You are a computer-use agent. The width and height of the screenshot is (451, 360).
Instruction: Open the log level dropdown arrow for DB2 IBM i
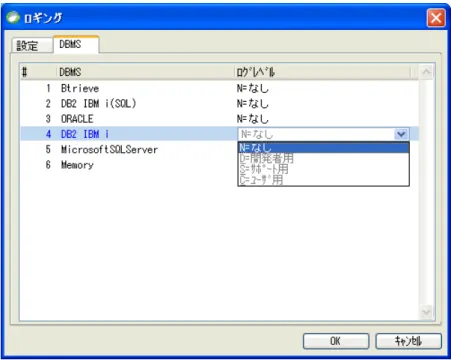[401, 134]
